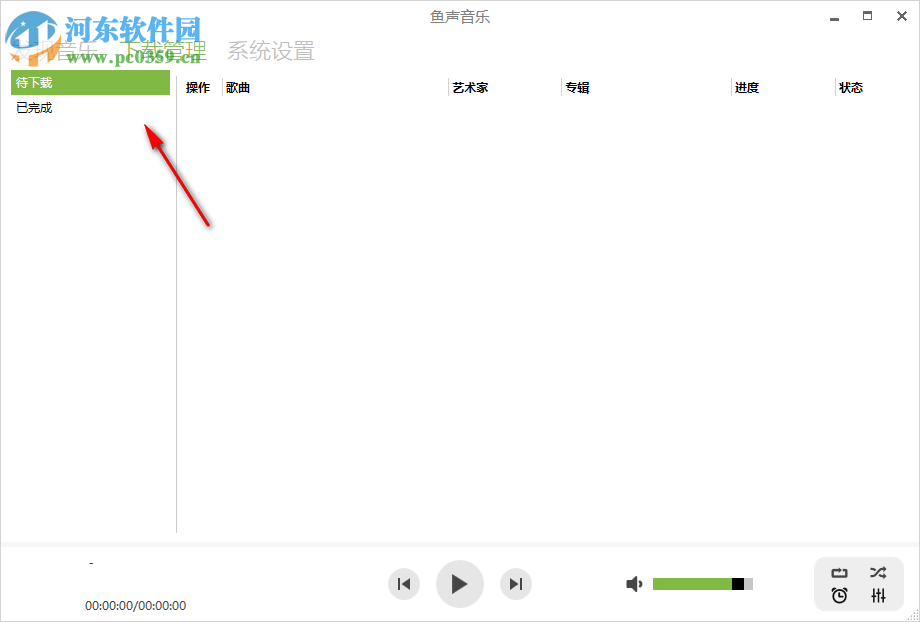The height and width of the screenshot is (622, 920).
Task: Skip to the next track
Action: [516, 584]
